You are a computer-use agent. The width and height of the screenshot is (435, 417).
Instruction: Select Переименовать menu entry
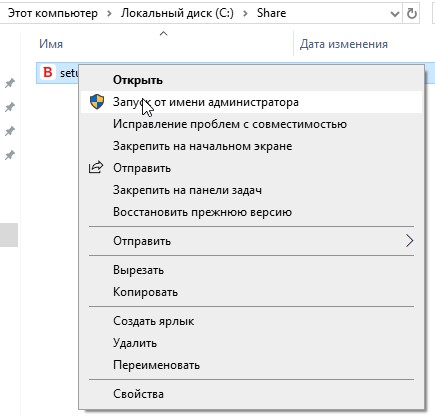(x=251, y=365)
